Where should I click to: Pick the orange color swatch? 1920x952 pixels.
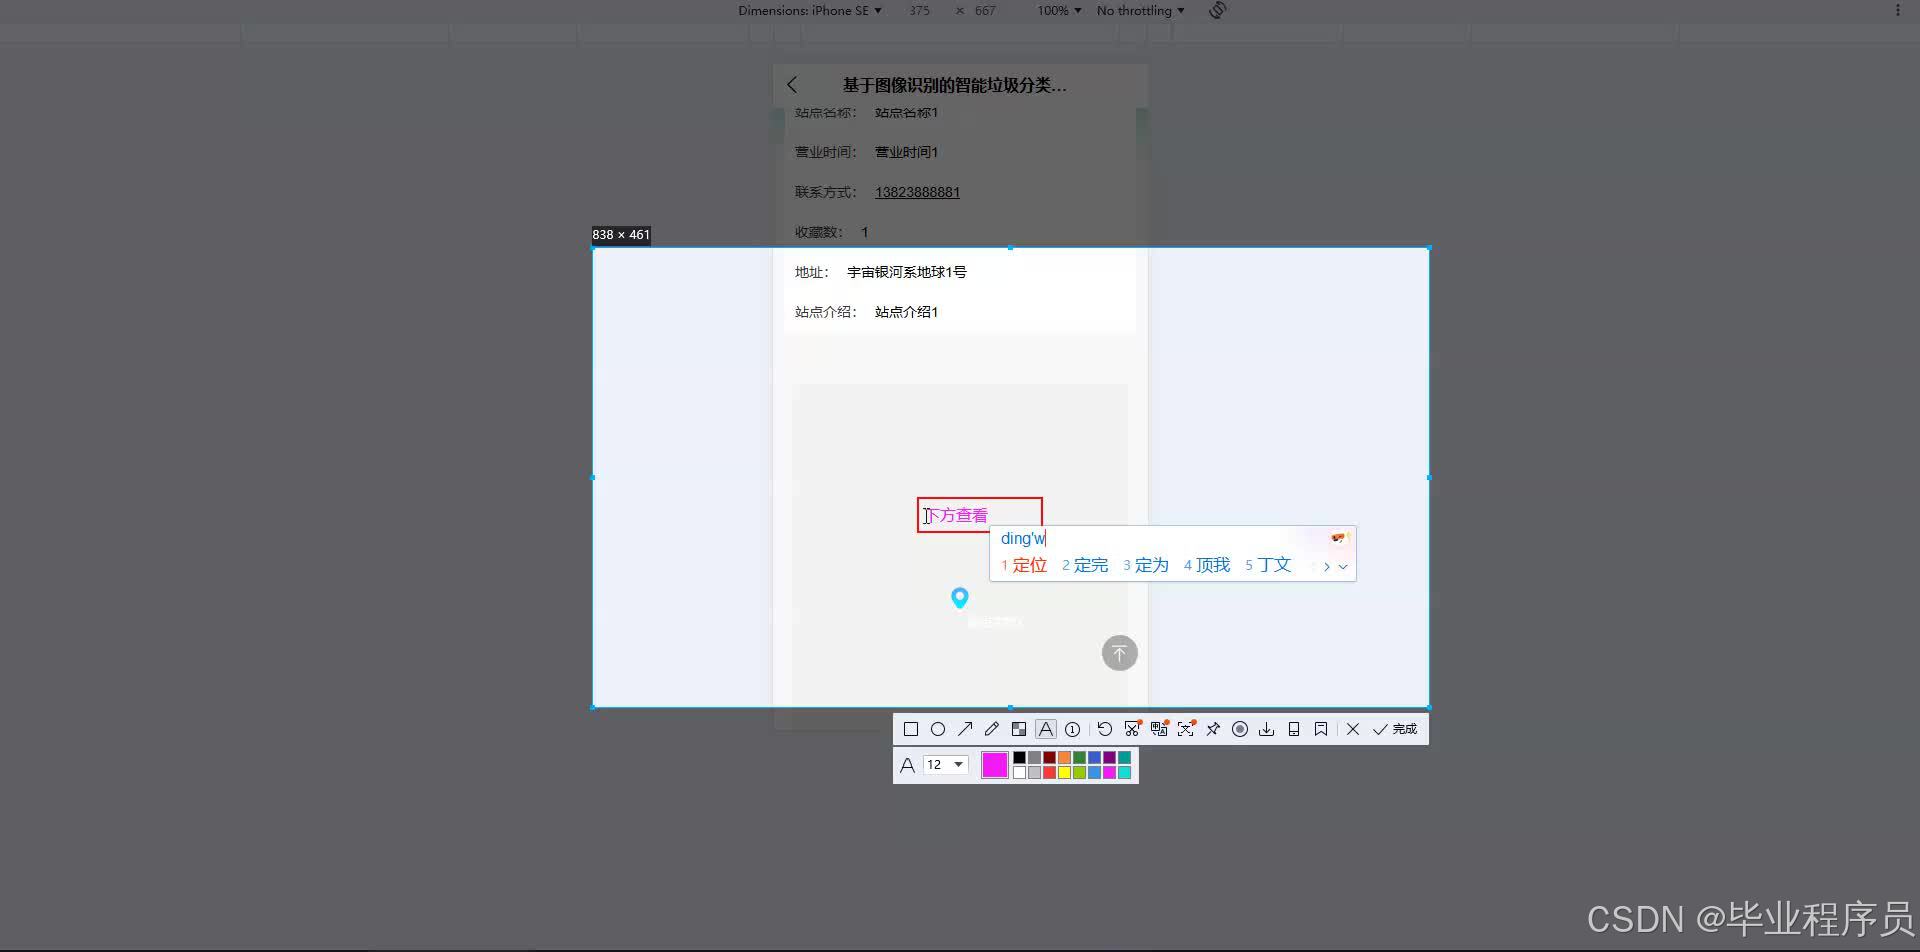pyautogui.click(x=1065, y=758)
